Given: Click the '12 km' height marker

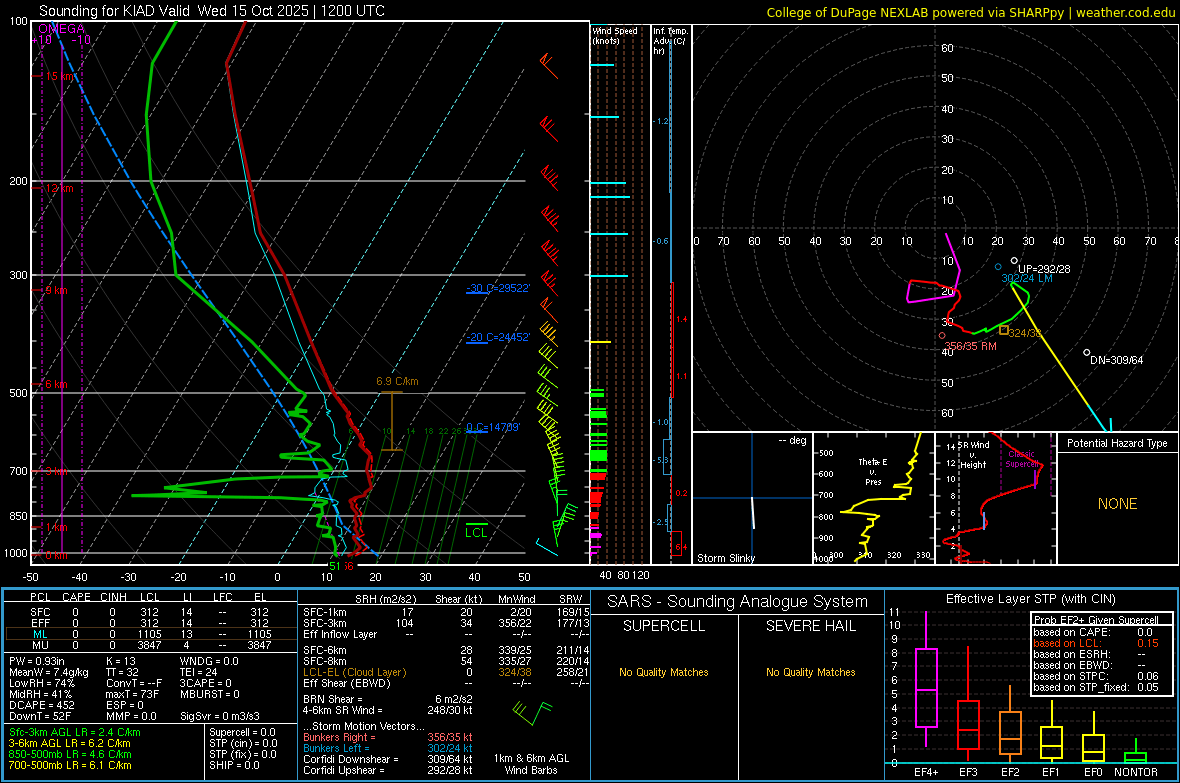Looking at the screenshot, I should click(59, 188).
